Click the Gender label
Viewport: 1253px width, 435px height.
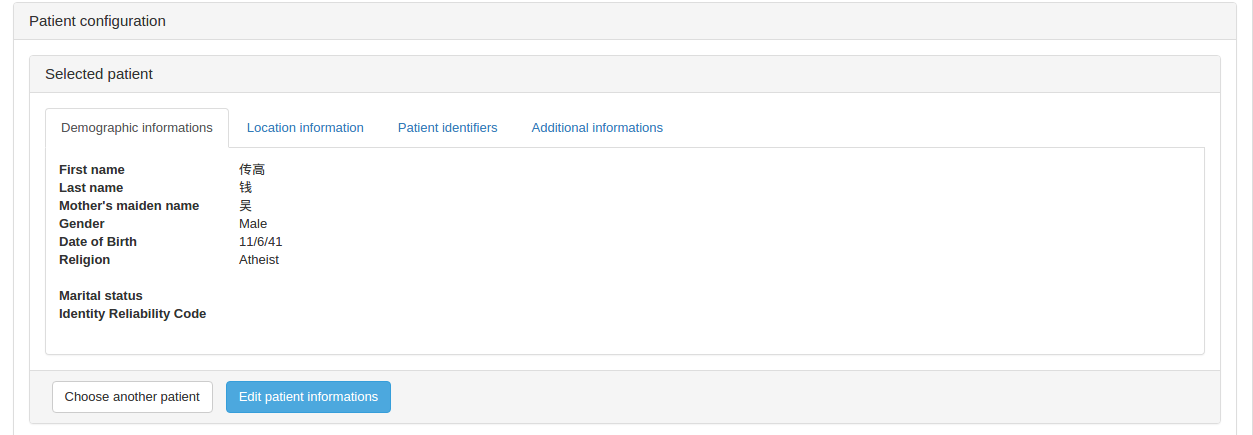82,224
